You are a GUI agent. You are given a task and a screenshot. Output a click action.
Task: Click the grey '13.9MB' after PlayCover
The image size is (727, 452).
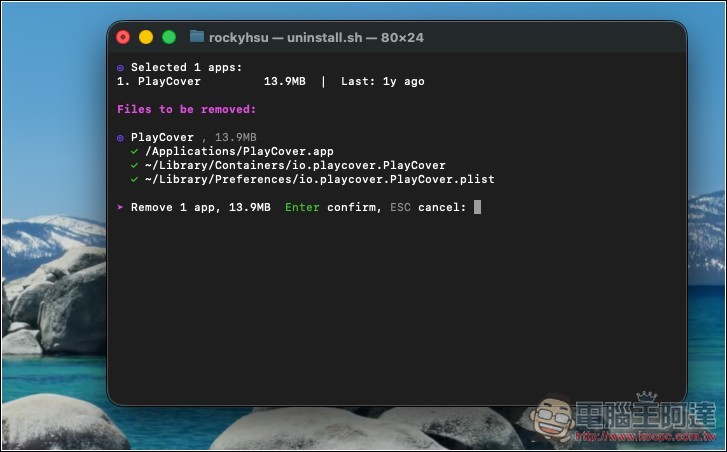click(x=236, y=138)
